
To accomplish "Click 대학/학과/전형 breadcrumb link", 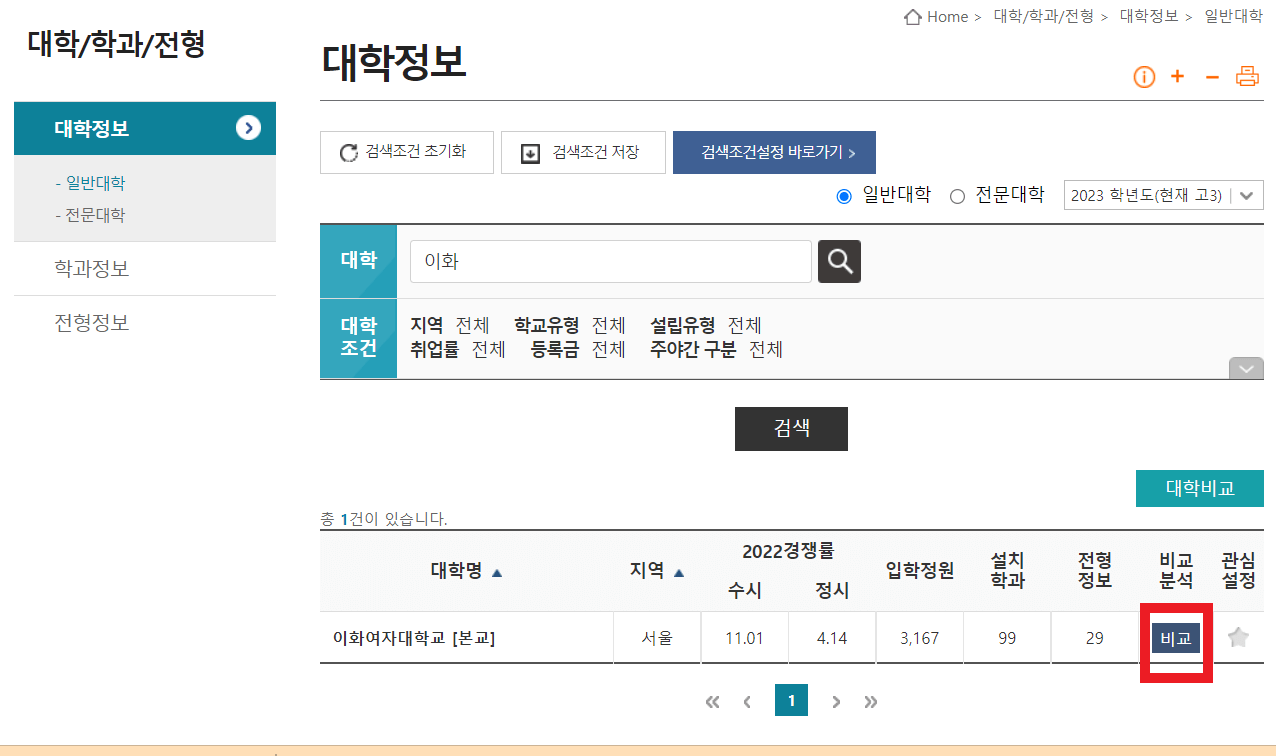I will (x=1044, y=16).
